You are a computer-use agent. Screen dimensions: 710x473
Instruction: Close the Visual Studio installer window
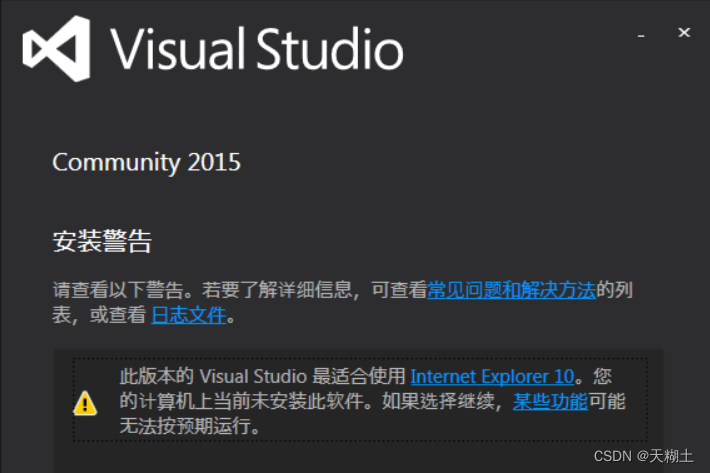[684, 33]
